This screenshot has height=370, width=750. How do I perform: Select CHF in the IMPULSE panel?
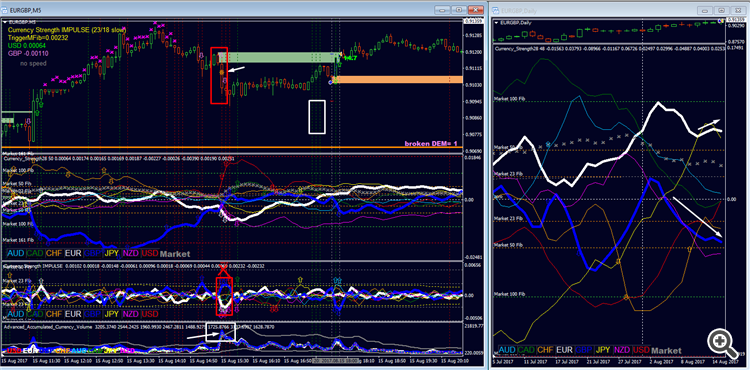[54, 314]
